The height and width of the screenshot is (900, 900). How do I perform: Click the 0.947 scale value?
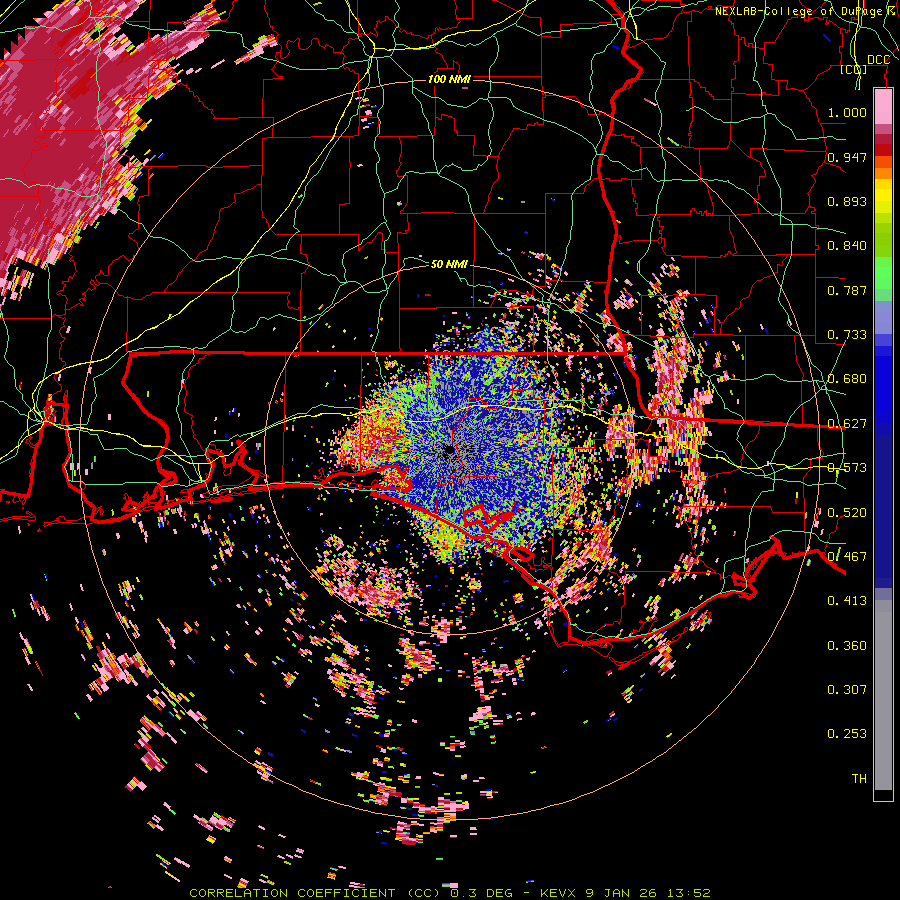[x=847, y=157]
